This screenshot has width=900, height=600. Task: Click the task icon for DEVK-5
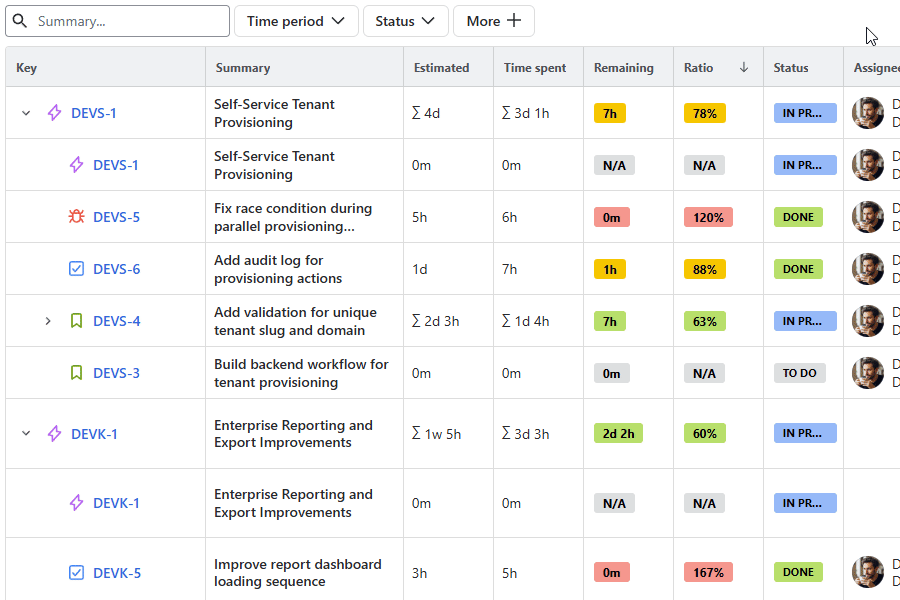click(77, 573)
